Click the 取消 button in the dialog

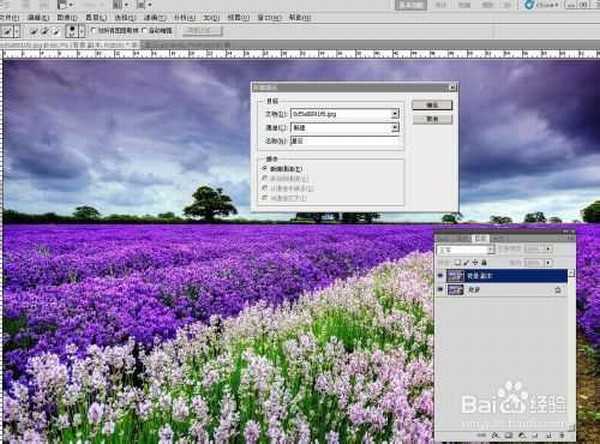coord(432,118)
